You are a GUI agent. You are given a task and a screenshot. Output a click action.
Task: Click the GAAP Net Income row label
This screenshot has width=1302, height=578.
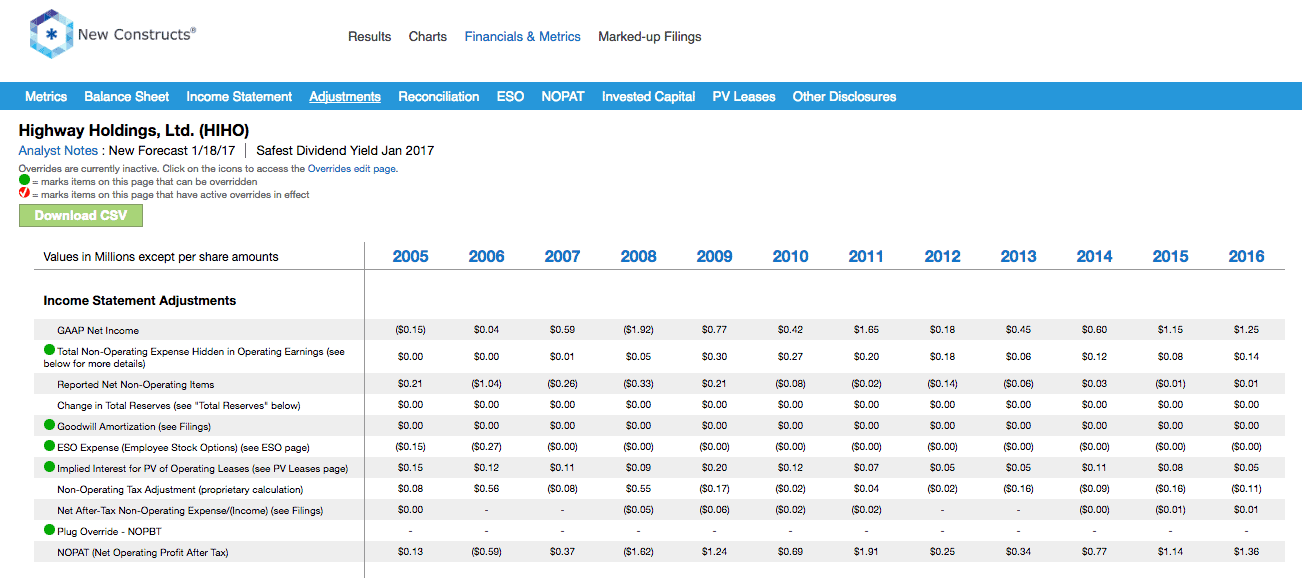[x=98, y=331]
